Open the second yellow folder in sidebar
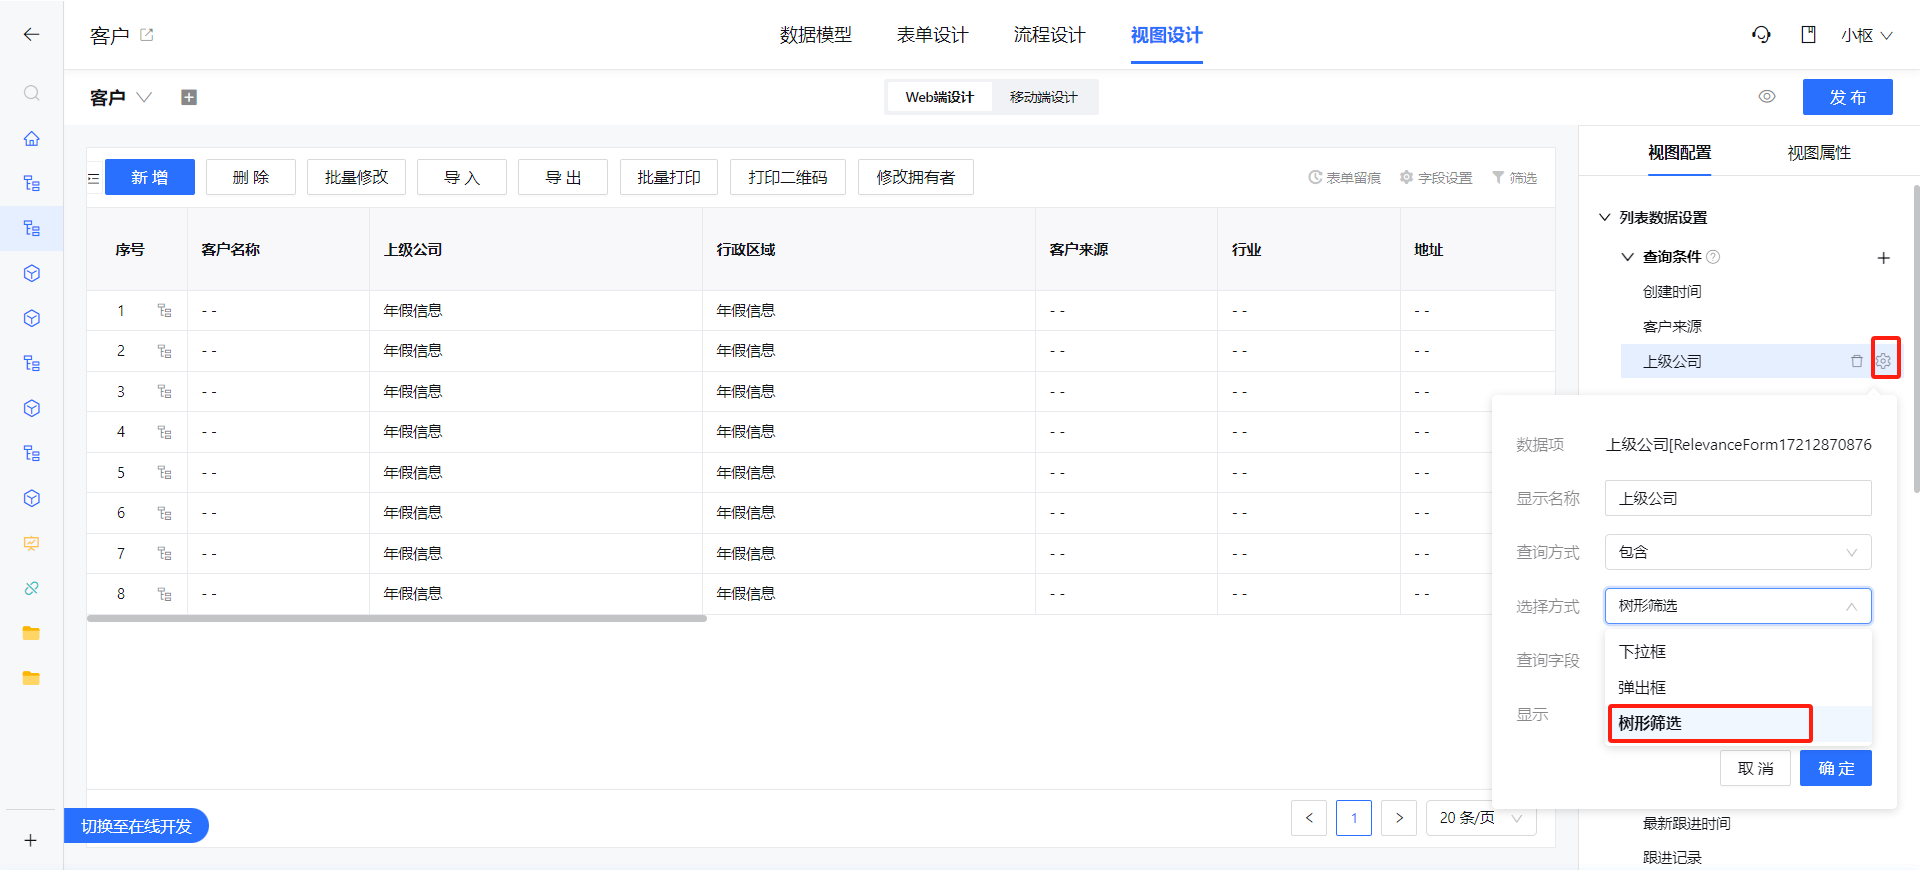This screenshot has width=1920, height=870. (32, 678)
